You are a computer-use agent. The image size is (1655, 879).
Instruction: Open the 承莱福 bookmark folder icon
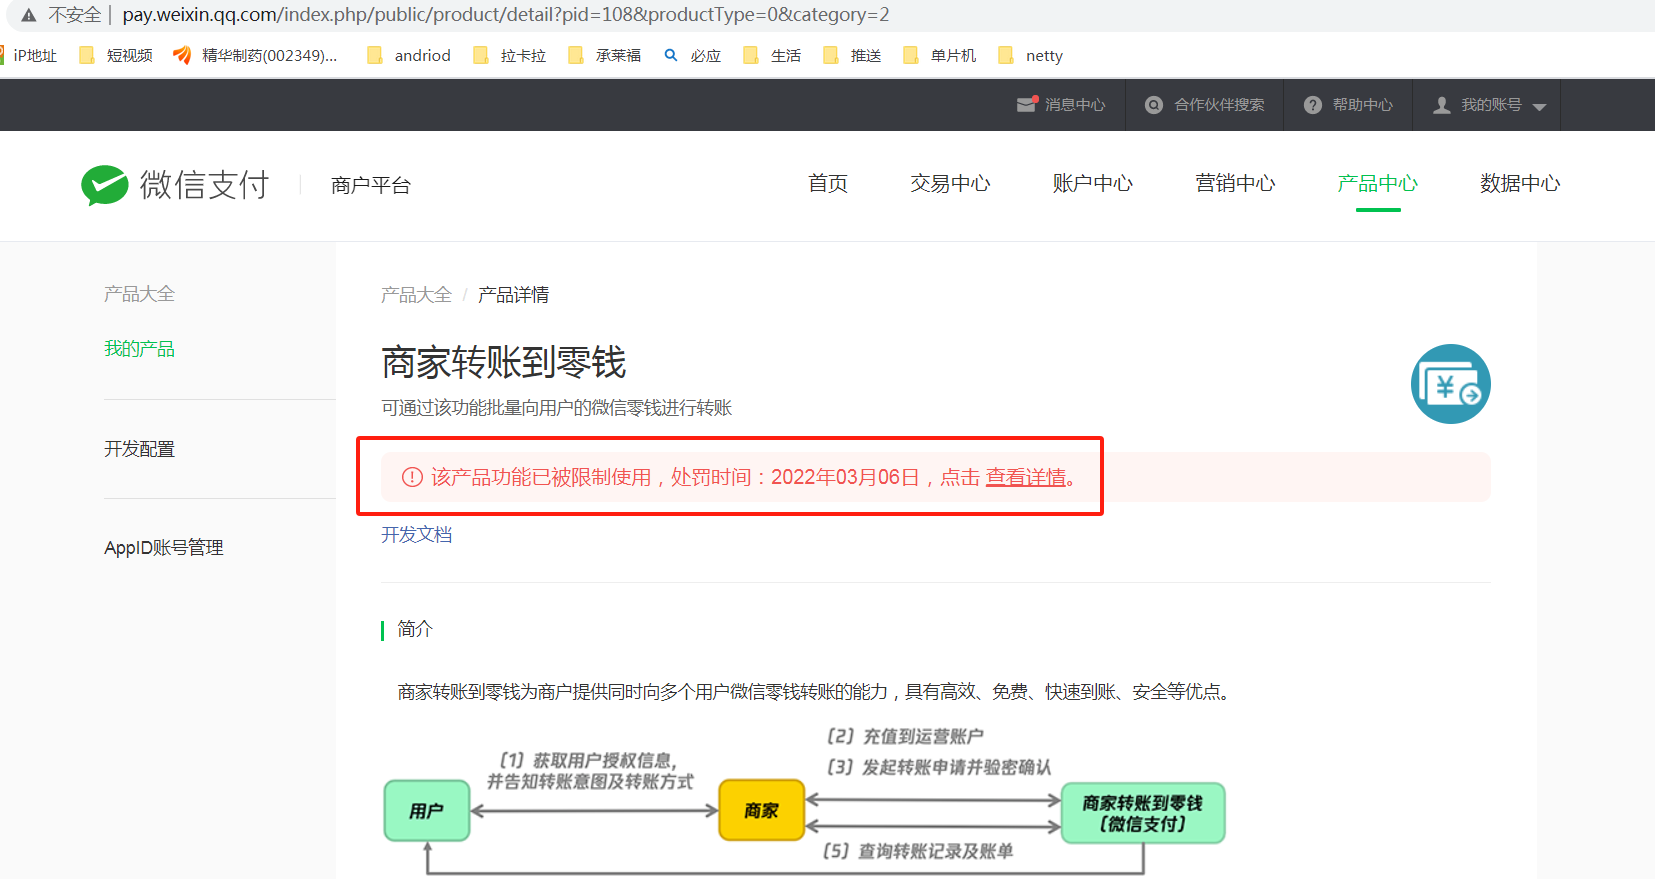click(x=576, y=55)
